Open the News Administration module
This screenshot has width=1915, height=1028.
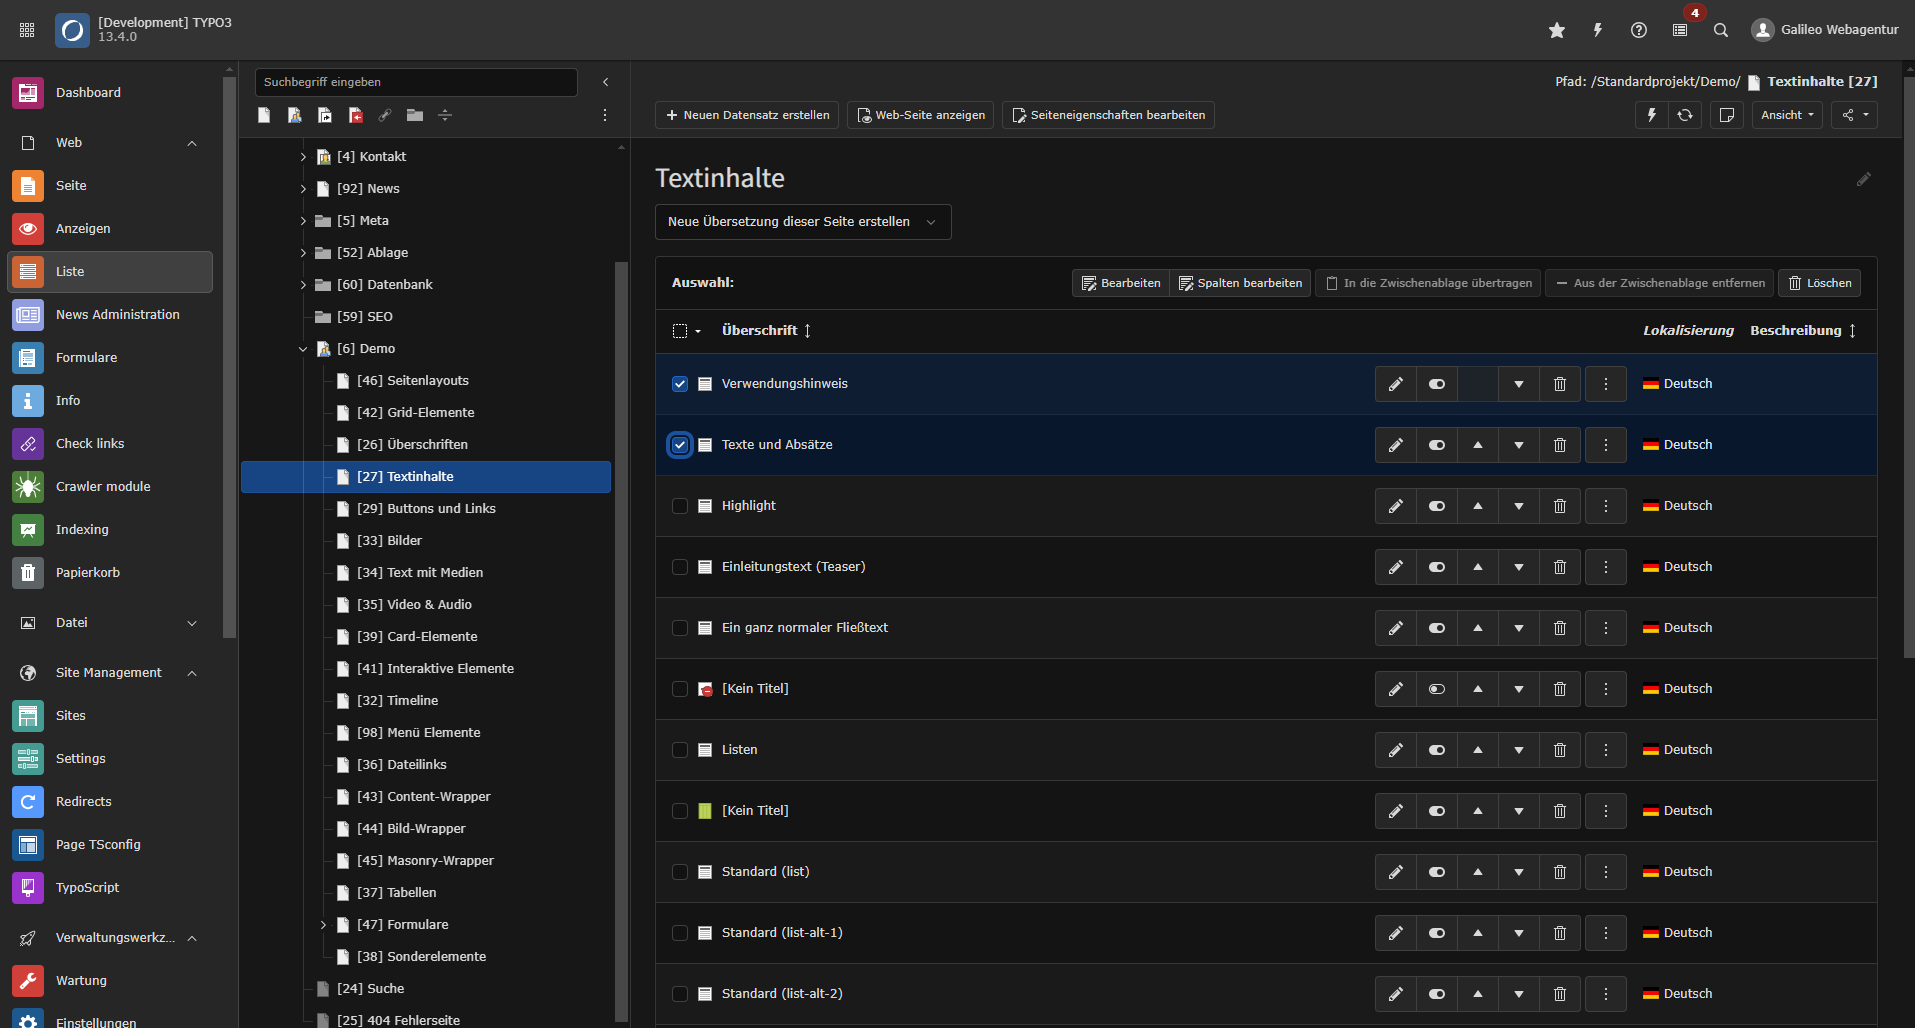[117, 314]
